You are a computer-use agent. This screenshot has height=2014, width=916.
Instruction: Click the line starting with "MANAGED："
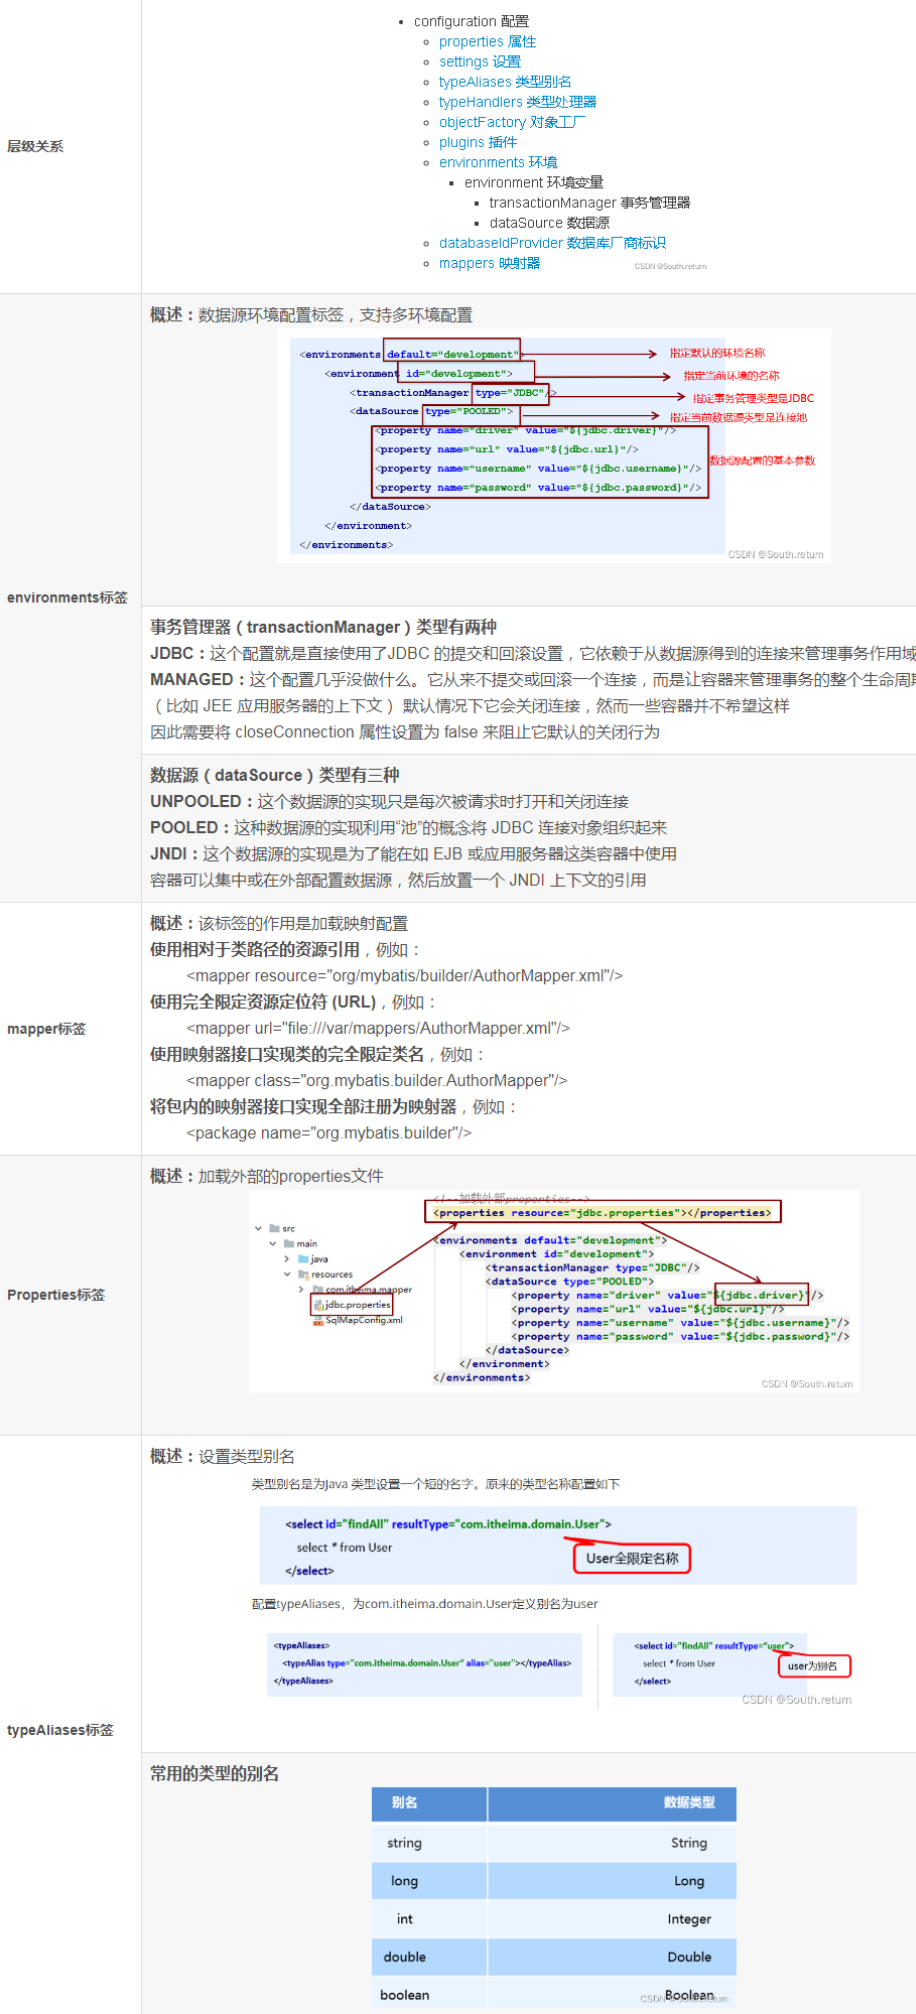[533, 680]
